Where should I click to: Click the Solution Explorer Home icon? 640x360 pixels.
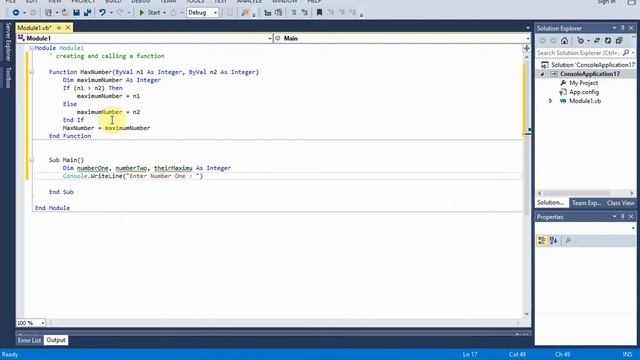click(x=564, y=41)
